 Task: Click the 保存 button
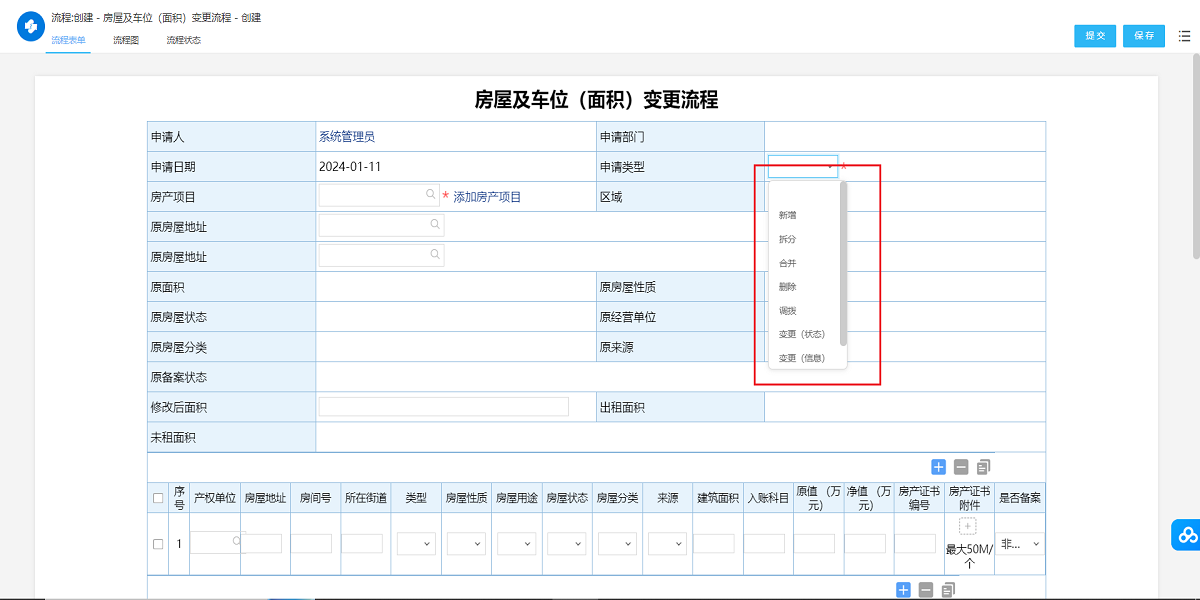[1144, 36]
